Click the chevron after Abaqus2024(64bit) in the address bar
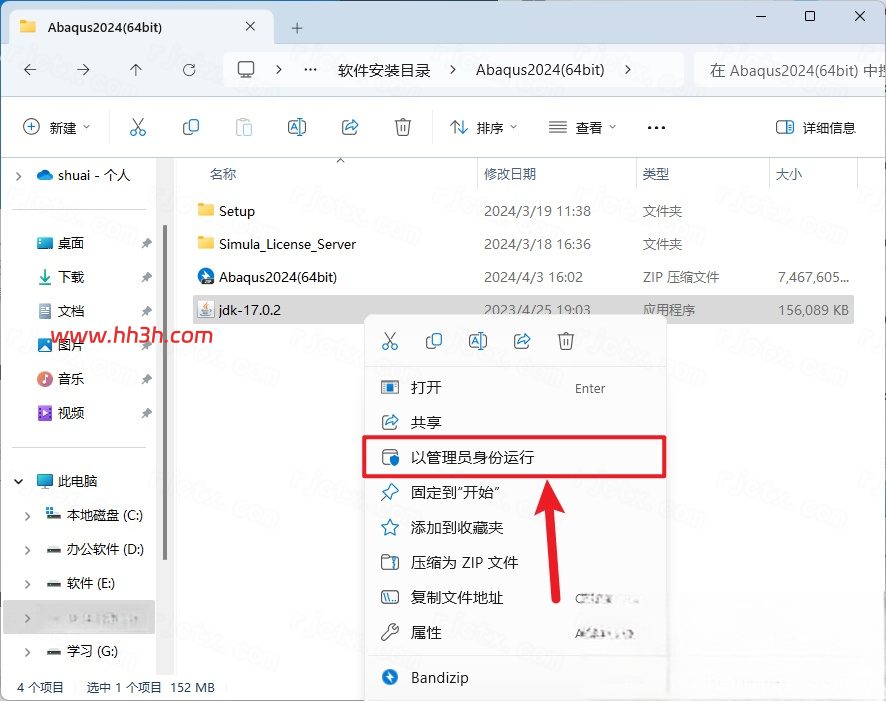 coord(628,69)
